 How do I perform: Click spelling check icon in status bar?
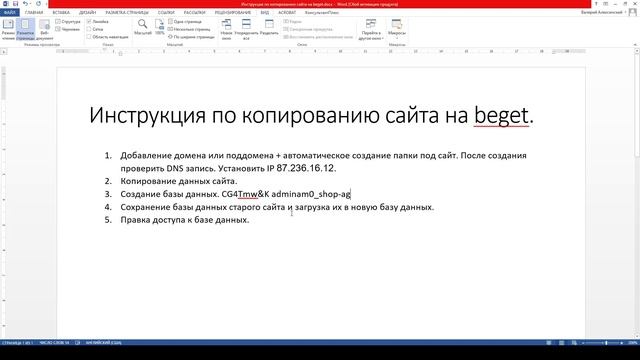[x=78, y=343]
